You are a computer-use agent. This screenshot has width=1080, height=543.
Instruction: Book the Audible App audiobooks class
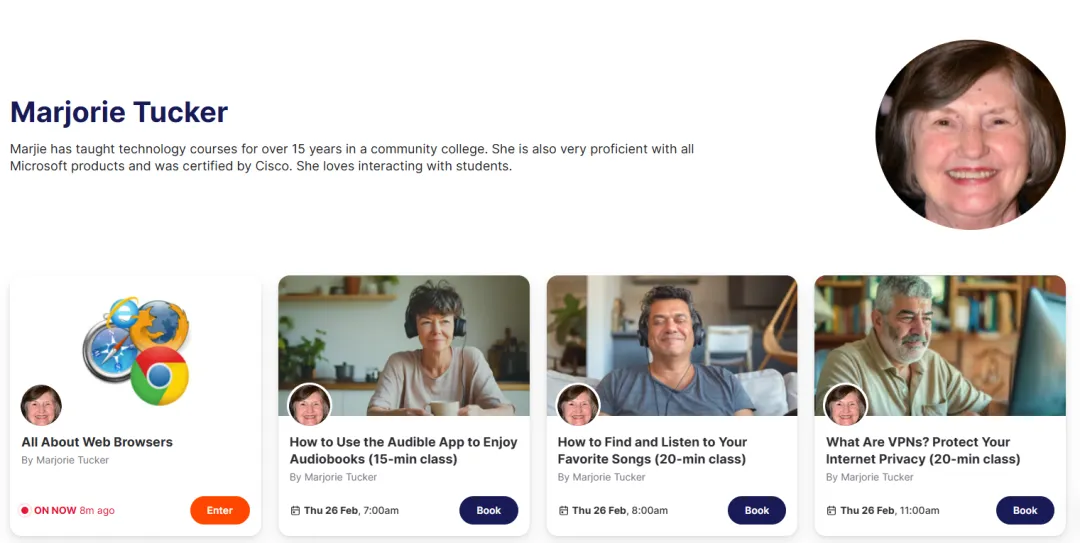tap(488, 510)
